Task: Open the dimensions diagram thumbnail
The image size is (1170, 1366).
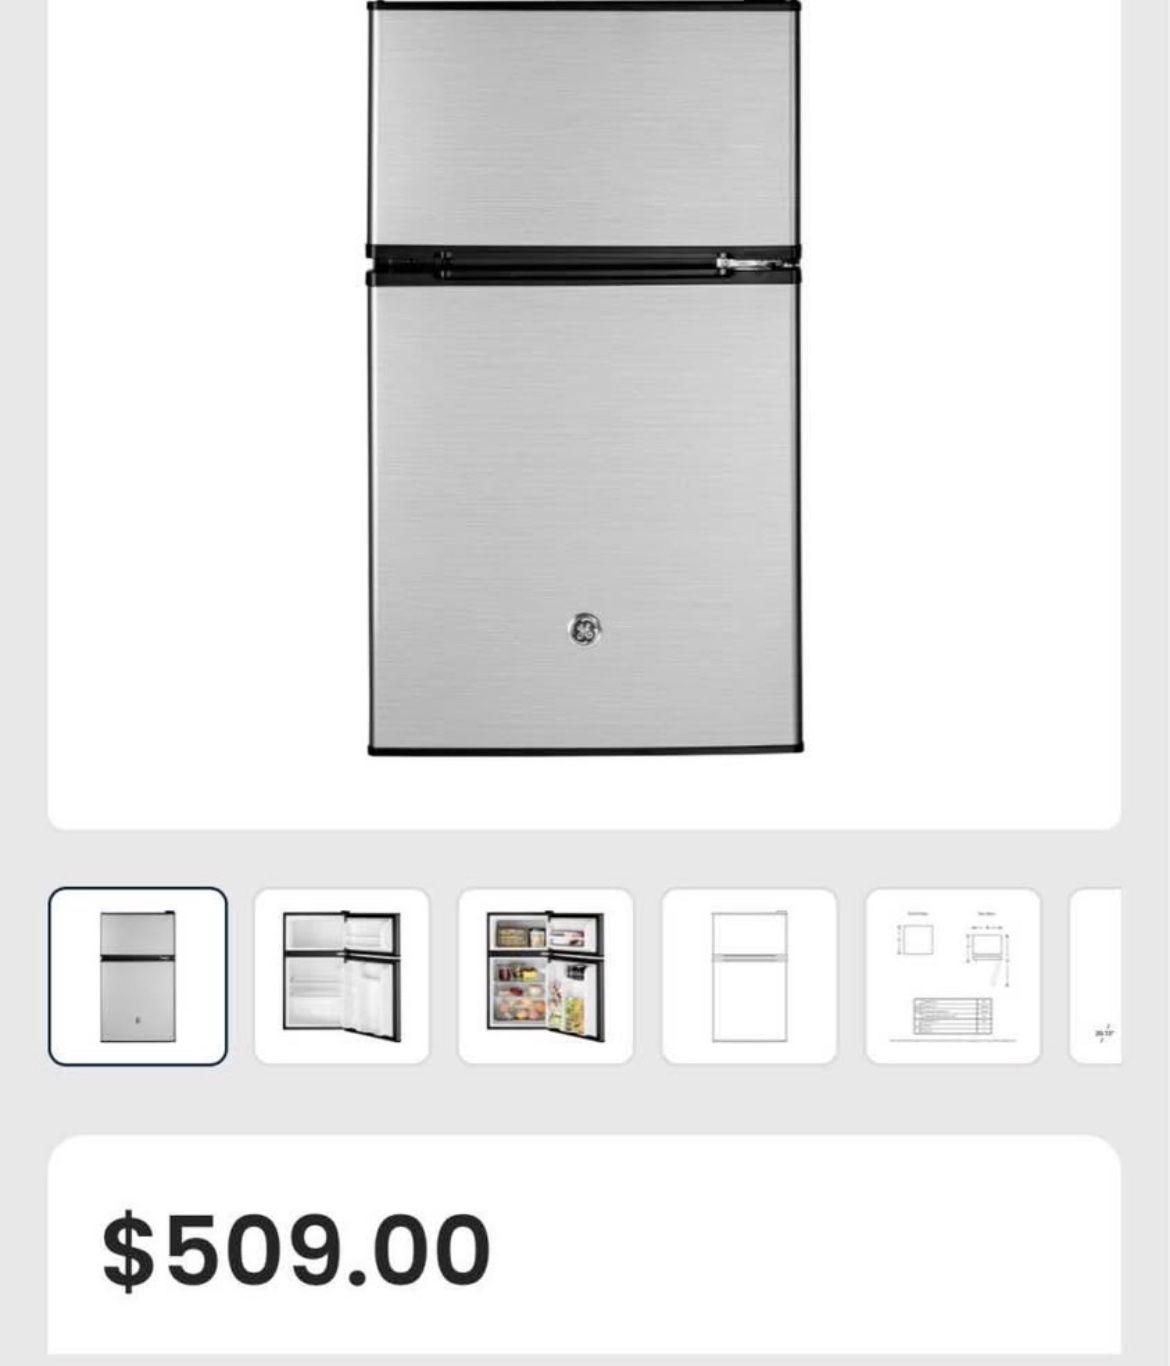Action: pyautogui.click(x=953, y=976)
